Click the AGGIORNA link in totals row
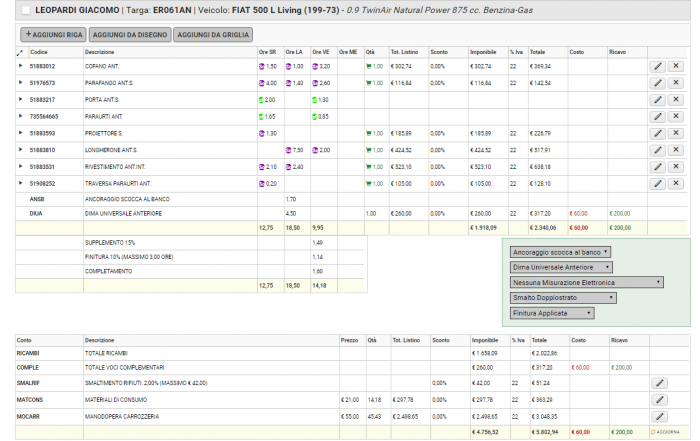Screen dimensions: 700x441 coord(665,432)
